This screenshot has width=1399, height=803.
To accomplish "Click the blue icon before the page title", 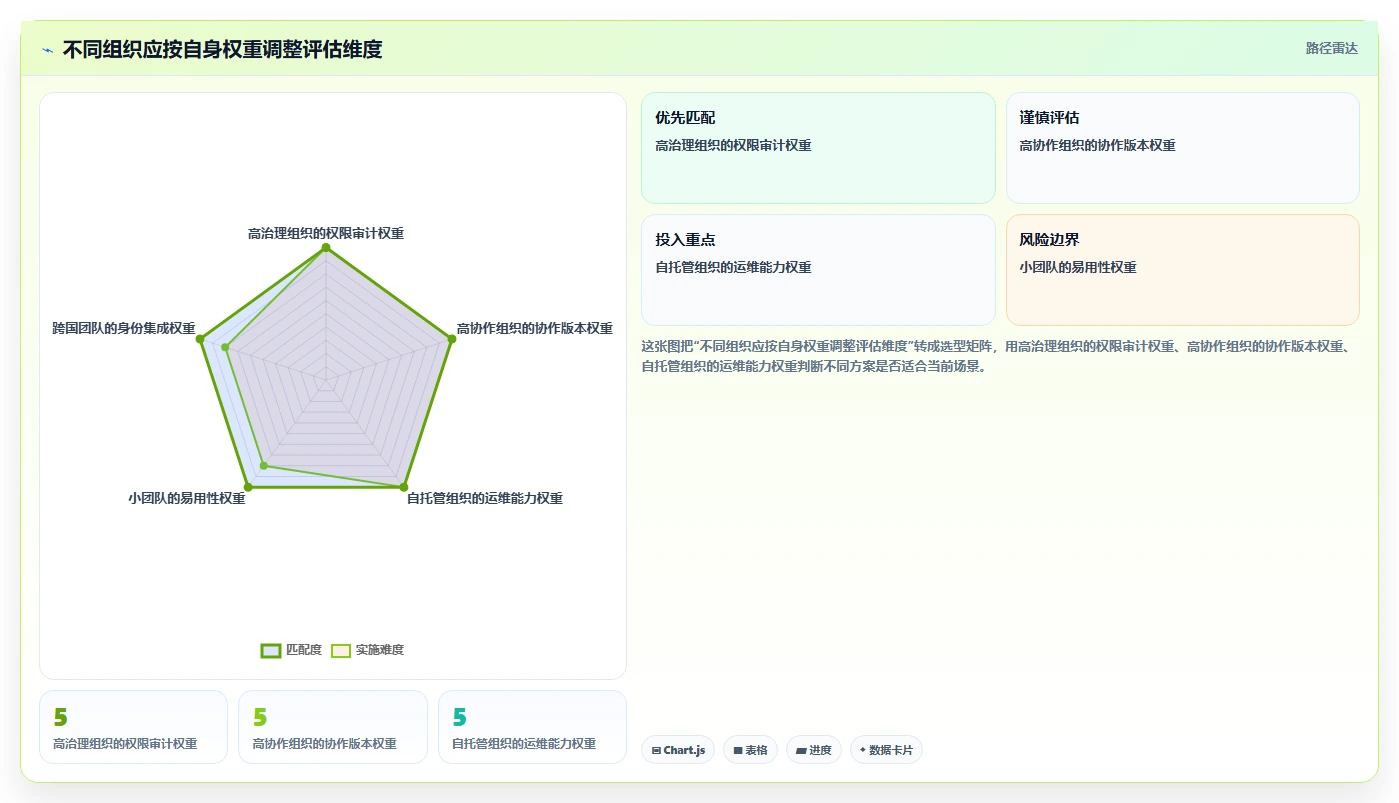I will coord(47,50).
